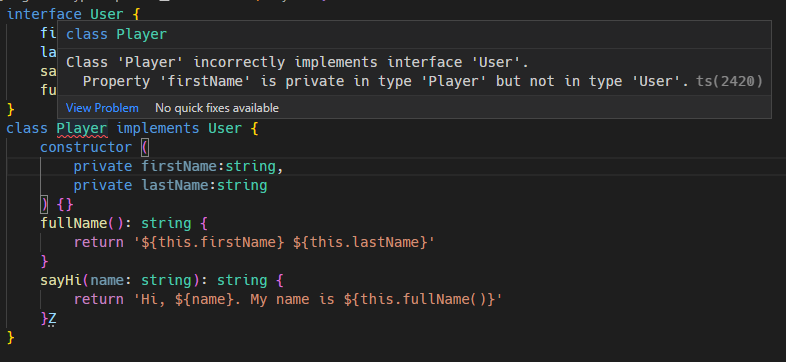Click the ts(2420) error code
The width and height of the screenshot is (786, 362).
(x=729, y=81)
